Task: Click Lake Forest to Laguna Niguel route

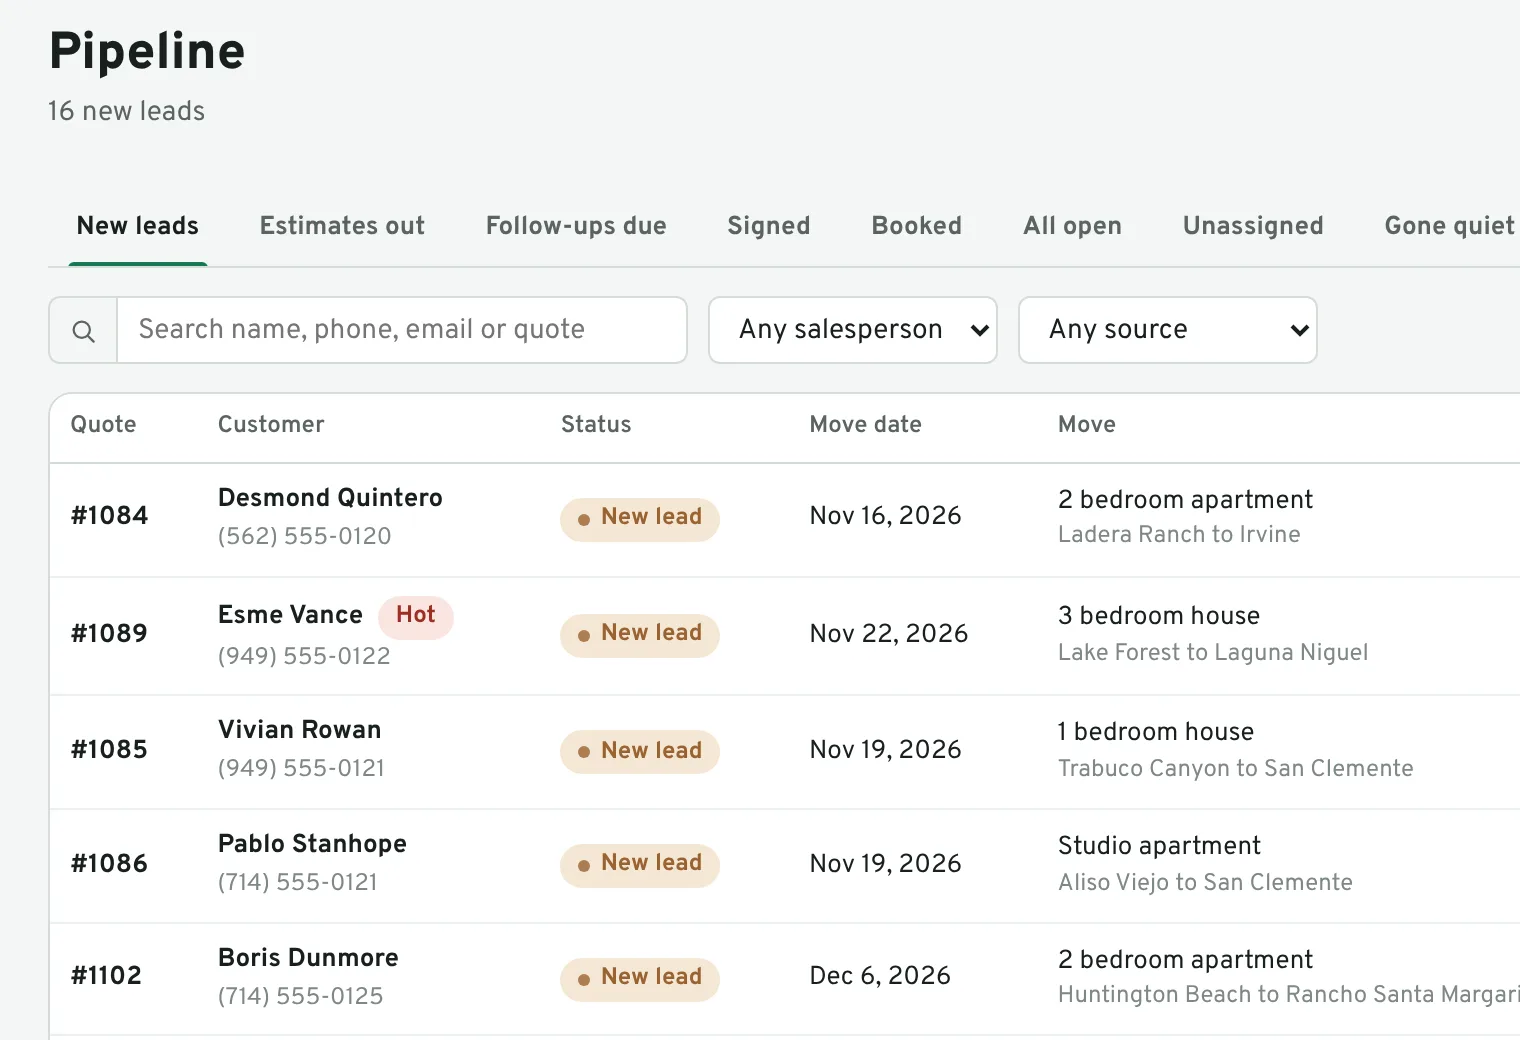Action: 1213,652
